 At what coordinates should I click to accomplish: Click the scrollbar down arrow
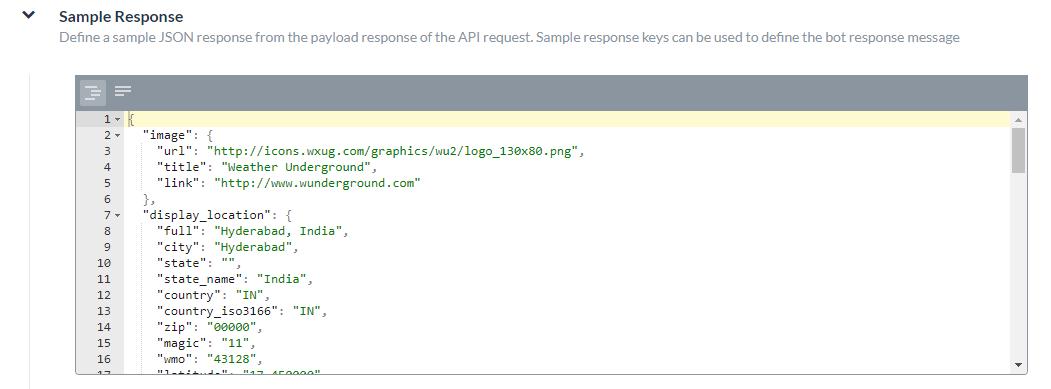click(x=1019, y=365)
